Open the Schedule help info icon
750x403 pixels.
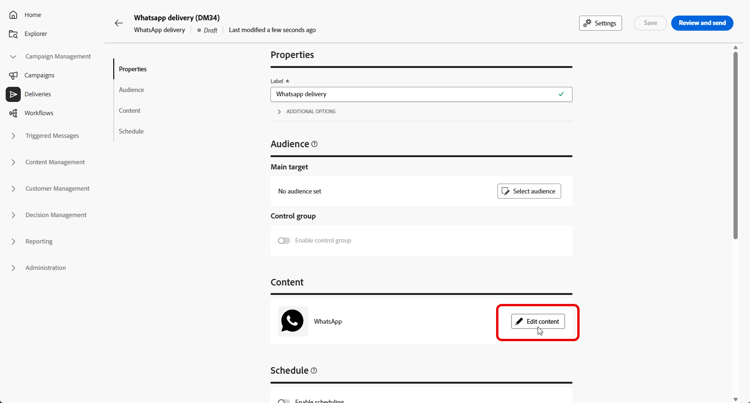point(314,370)
